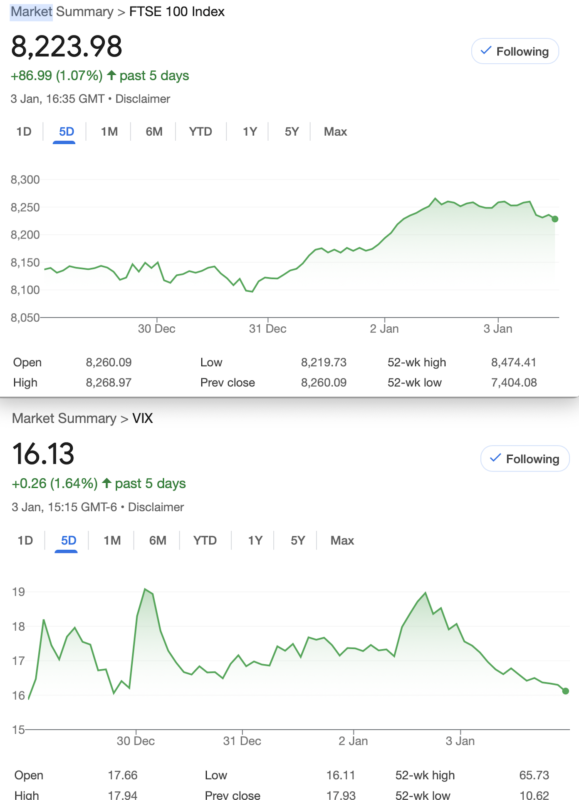Image resolution: width=579 pixels, height=800 pixels.
Task: Open Market Summary link above FTSE 100 Index
Action: 62,11
